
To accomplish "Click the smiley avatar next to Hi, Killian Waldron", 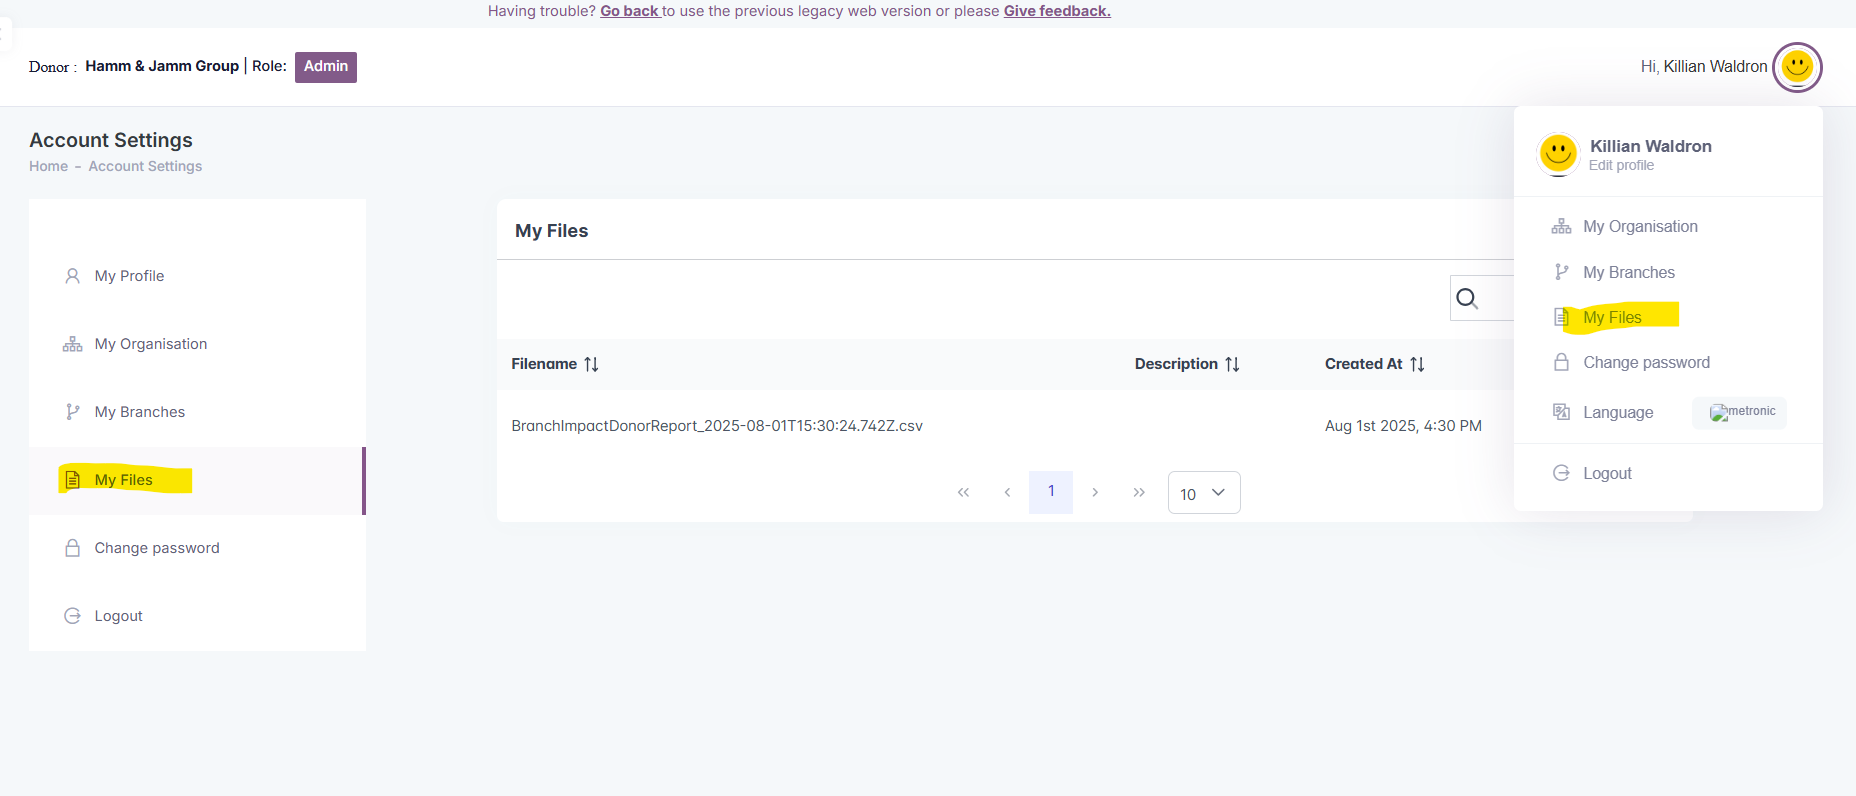I will tap(1797, 67).
